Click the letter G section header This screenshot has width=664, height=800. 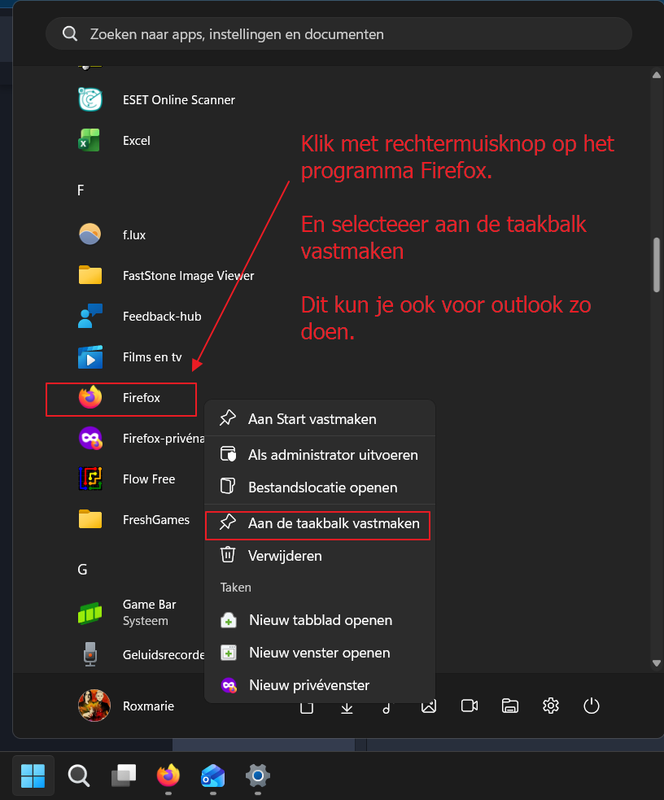[x=82, y=569]
